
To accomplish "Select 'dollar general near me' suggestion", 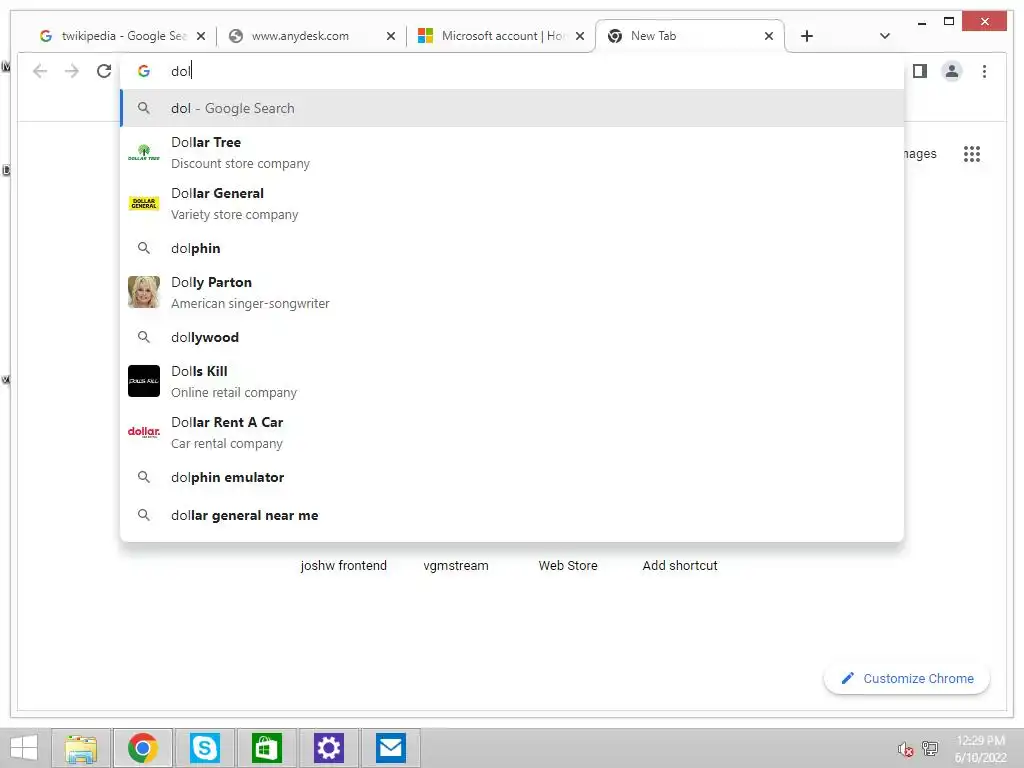I will (512, 515).
